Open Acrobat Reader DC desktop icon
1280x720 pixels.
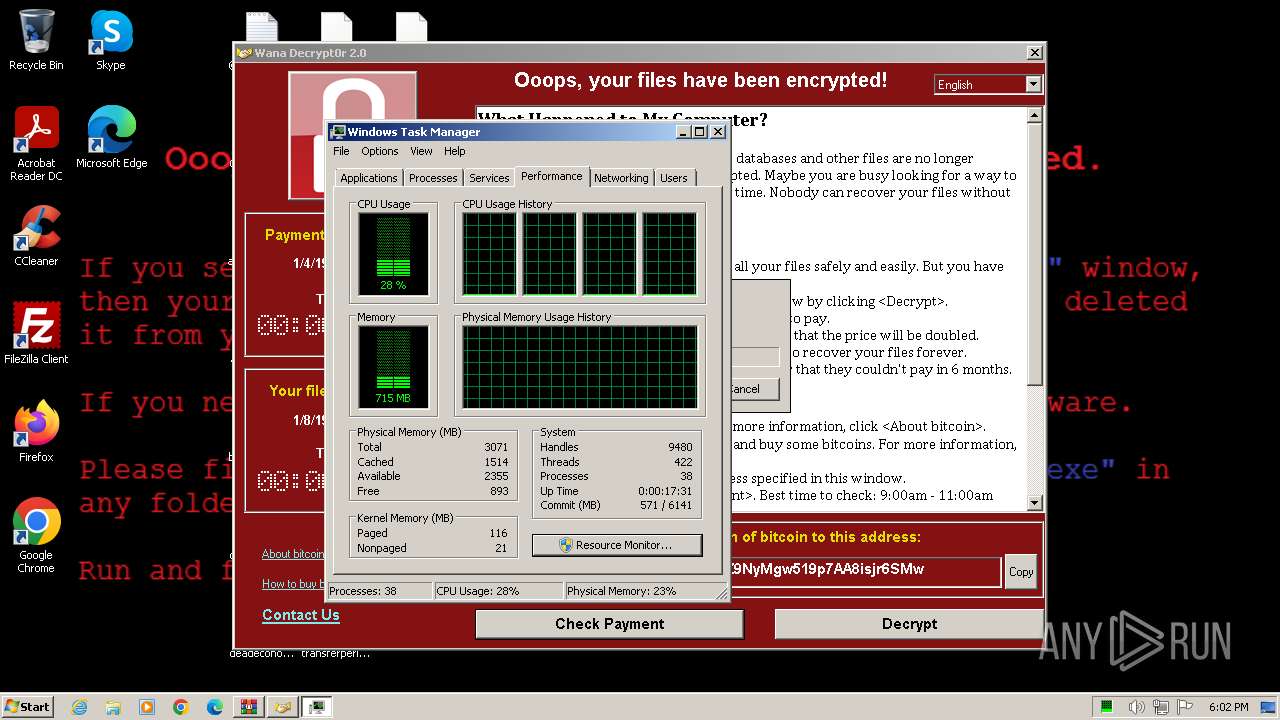point(36,144)
